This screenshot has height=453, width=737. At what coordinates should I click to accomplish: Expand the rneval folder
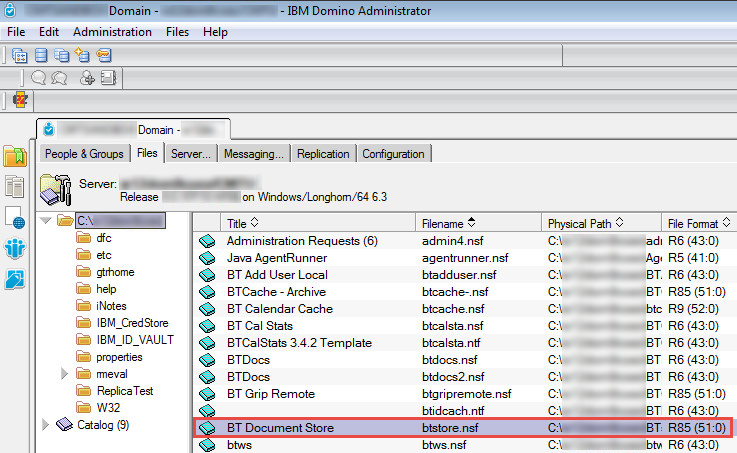point(64,374)
